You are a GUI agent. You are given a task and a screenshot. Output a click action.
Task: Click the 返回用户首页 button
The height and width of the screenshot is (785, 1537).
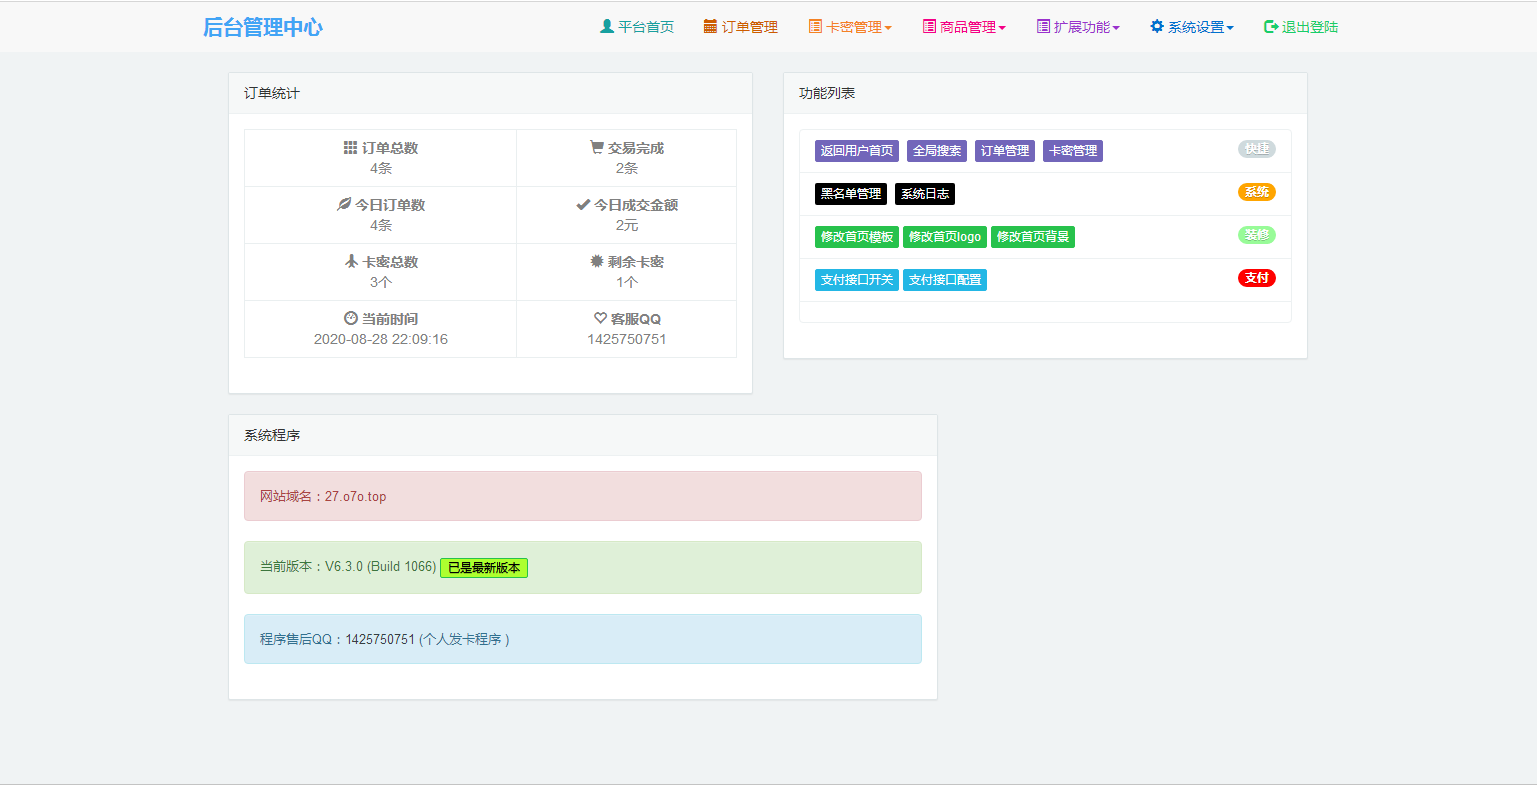pyautogui.click(x=857, y=151)
